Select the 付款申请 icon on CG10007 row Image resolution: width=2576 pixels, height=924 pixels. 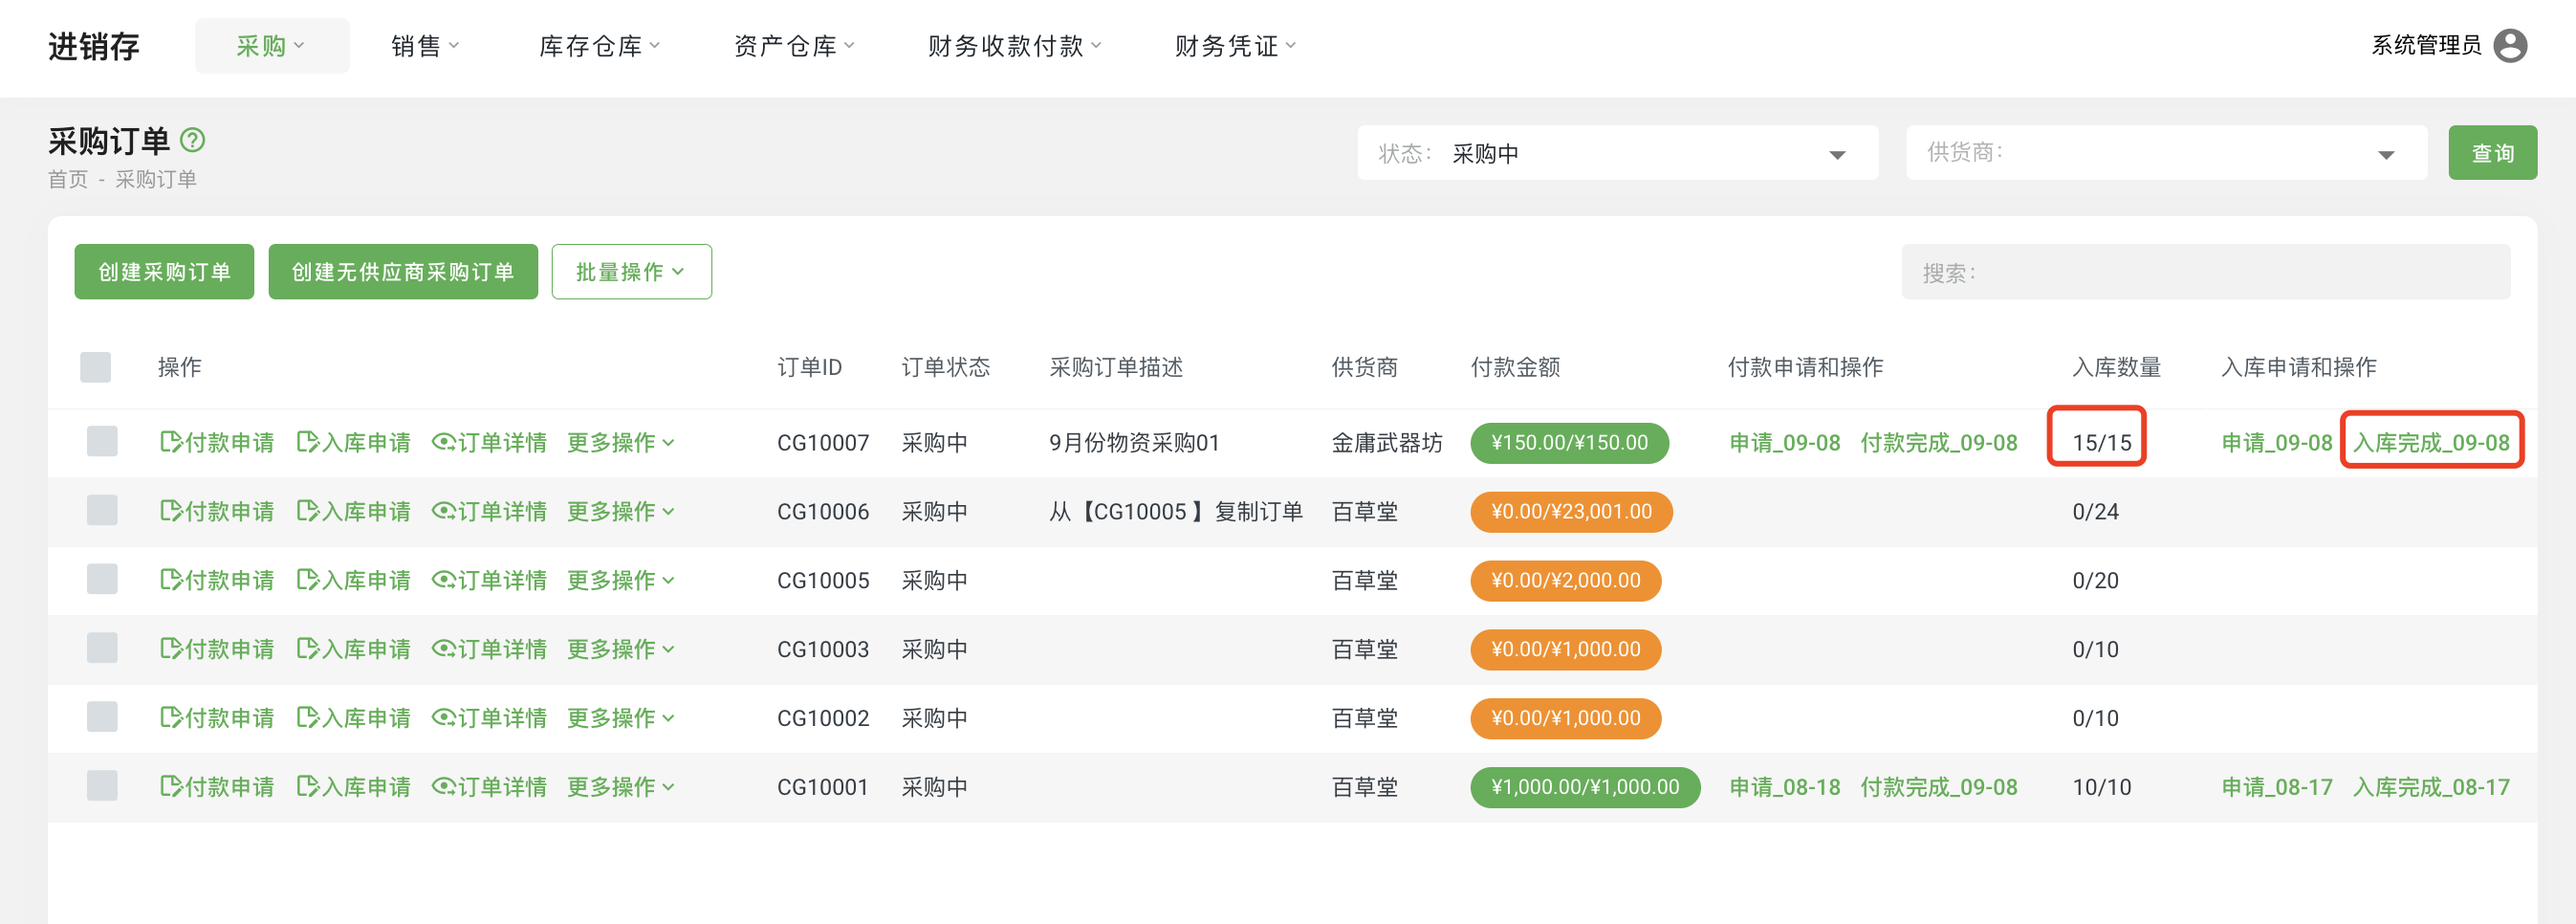point(171,442)
